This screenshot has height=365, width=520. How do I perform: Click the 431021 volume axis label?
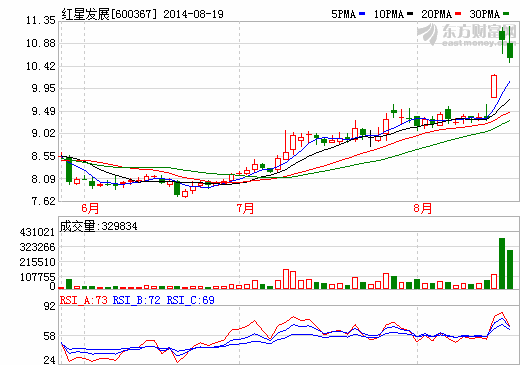pyautogui.click(x=37, y=232)
